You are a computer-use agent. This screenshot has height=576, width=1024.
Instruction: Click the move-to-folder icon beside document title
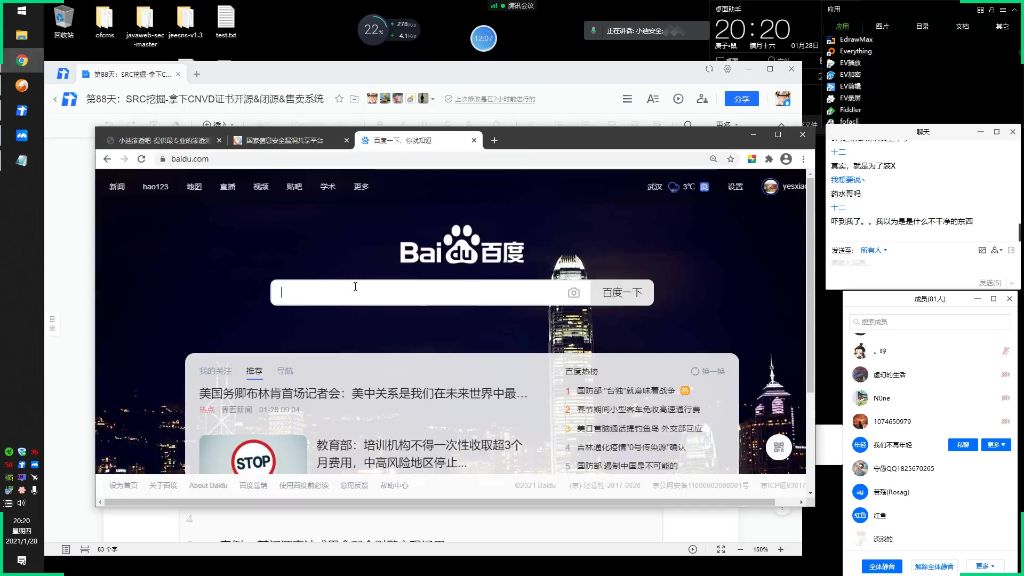tap(355, 99)
